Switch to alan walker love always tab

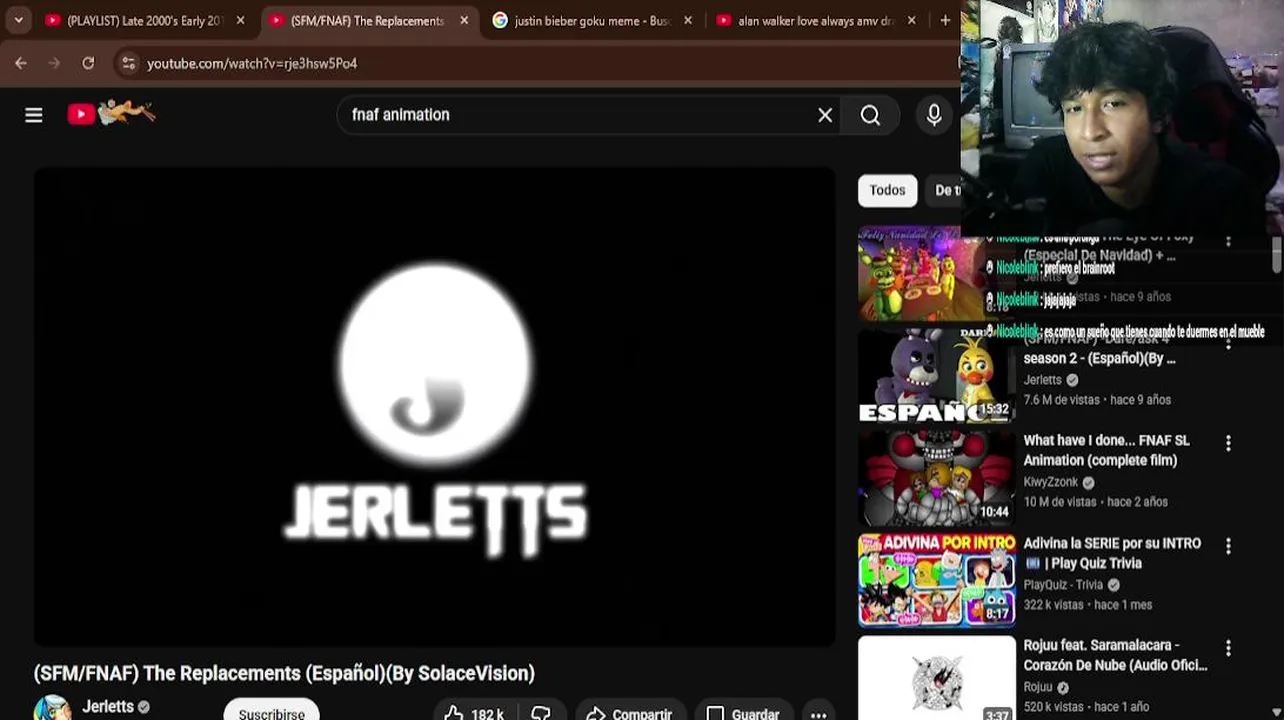[x=816, y=20]
